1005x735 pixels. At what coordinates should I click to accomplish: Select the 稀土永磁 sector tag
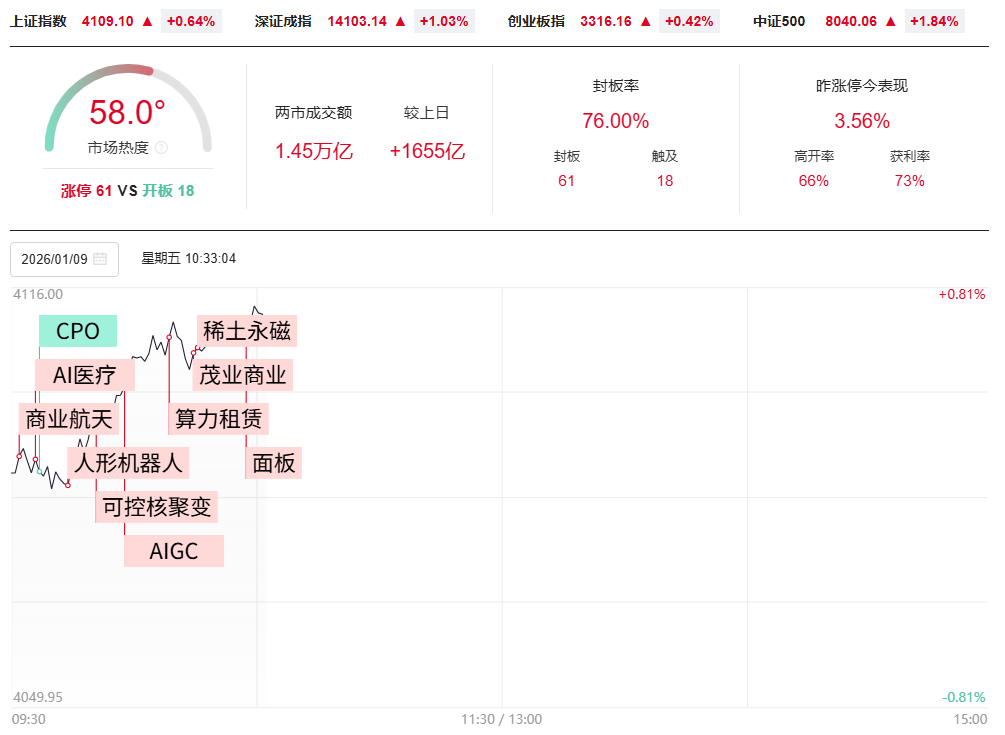(x=247, y=331)
